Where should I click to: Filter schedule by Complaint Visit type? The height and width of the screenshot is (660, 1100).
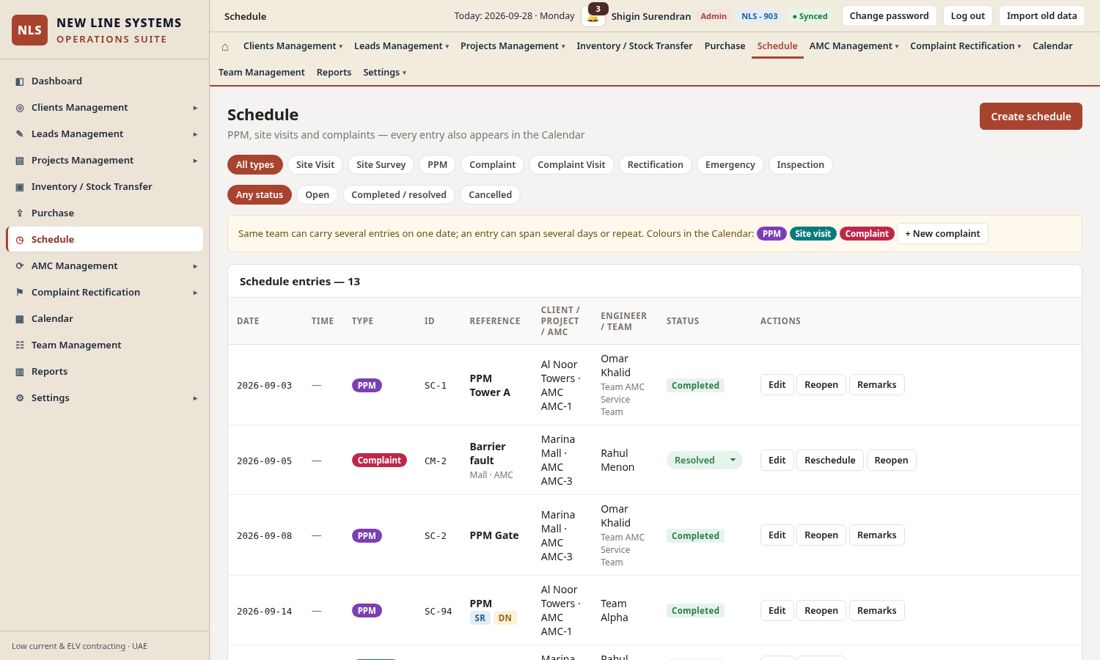[571, 165]
